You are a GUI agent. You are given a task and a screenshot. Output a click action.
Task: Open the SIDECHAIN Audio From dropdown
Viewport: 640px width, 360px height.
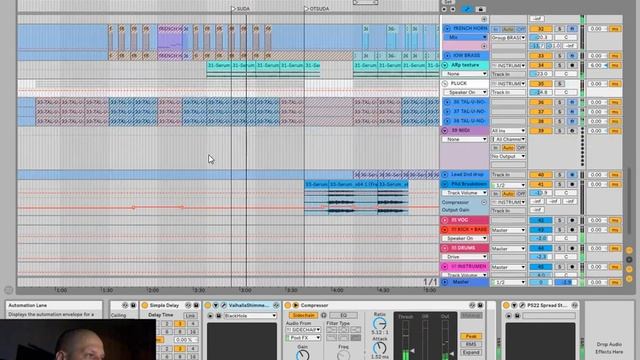pyautogui.click(x=303, y=330)
